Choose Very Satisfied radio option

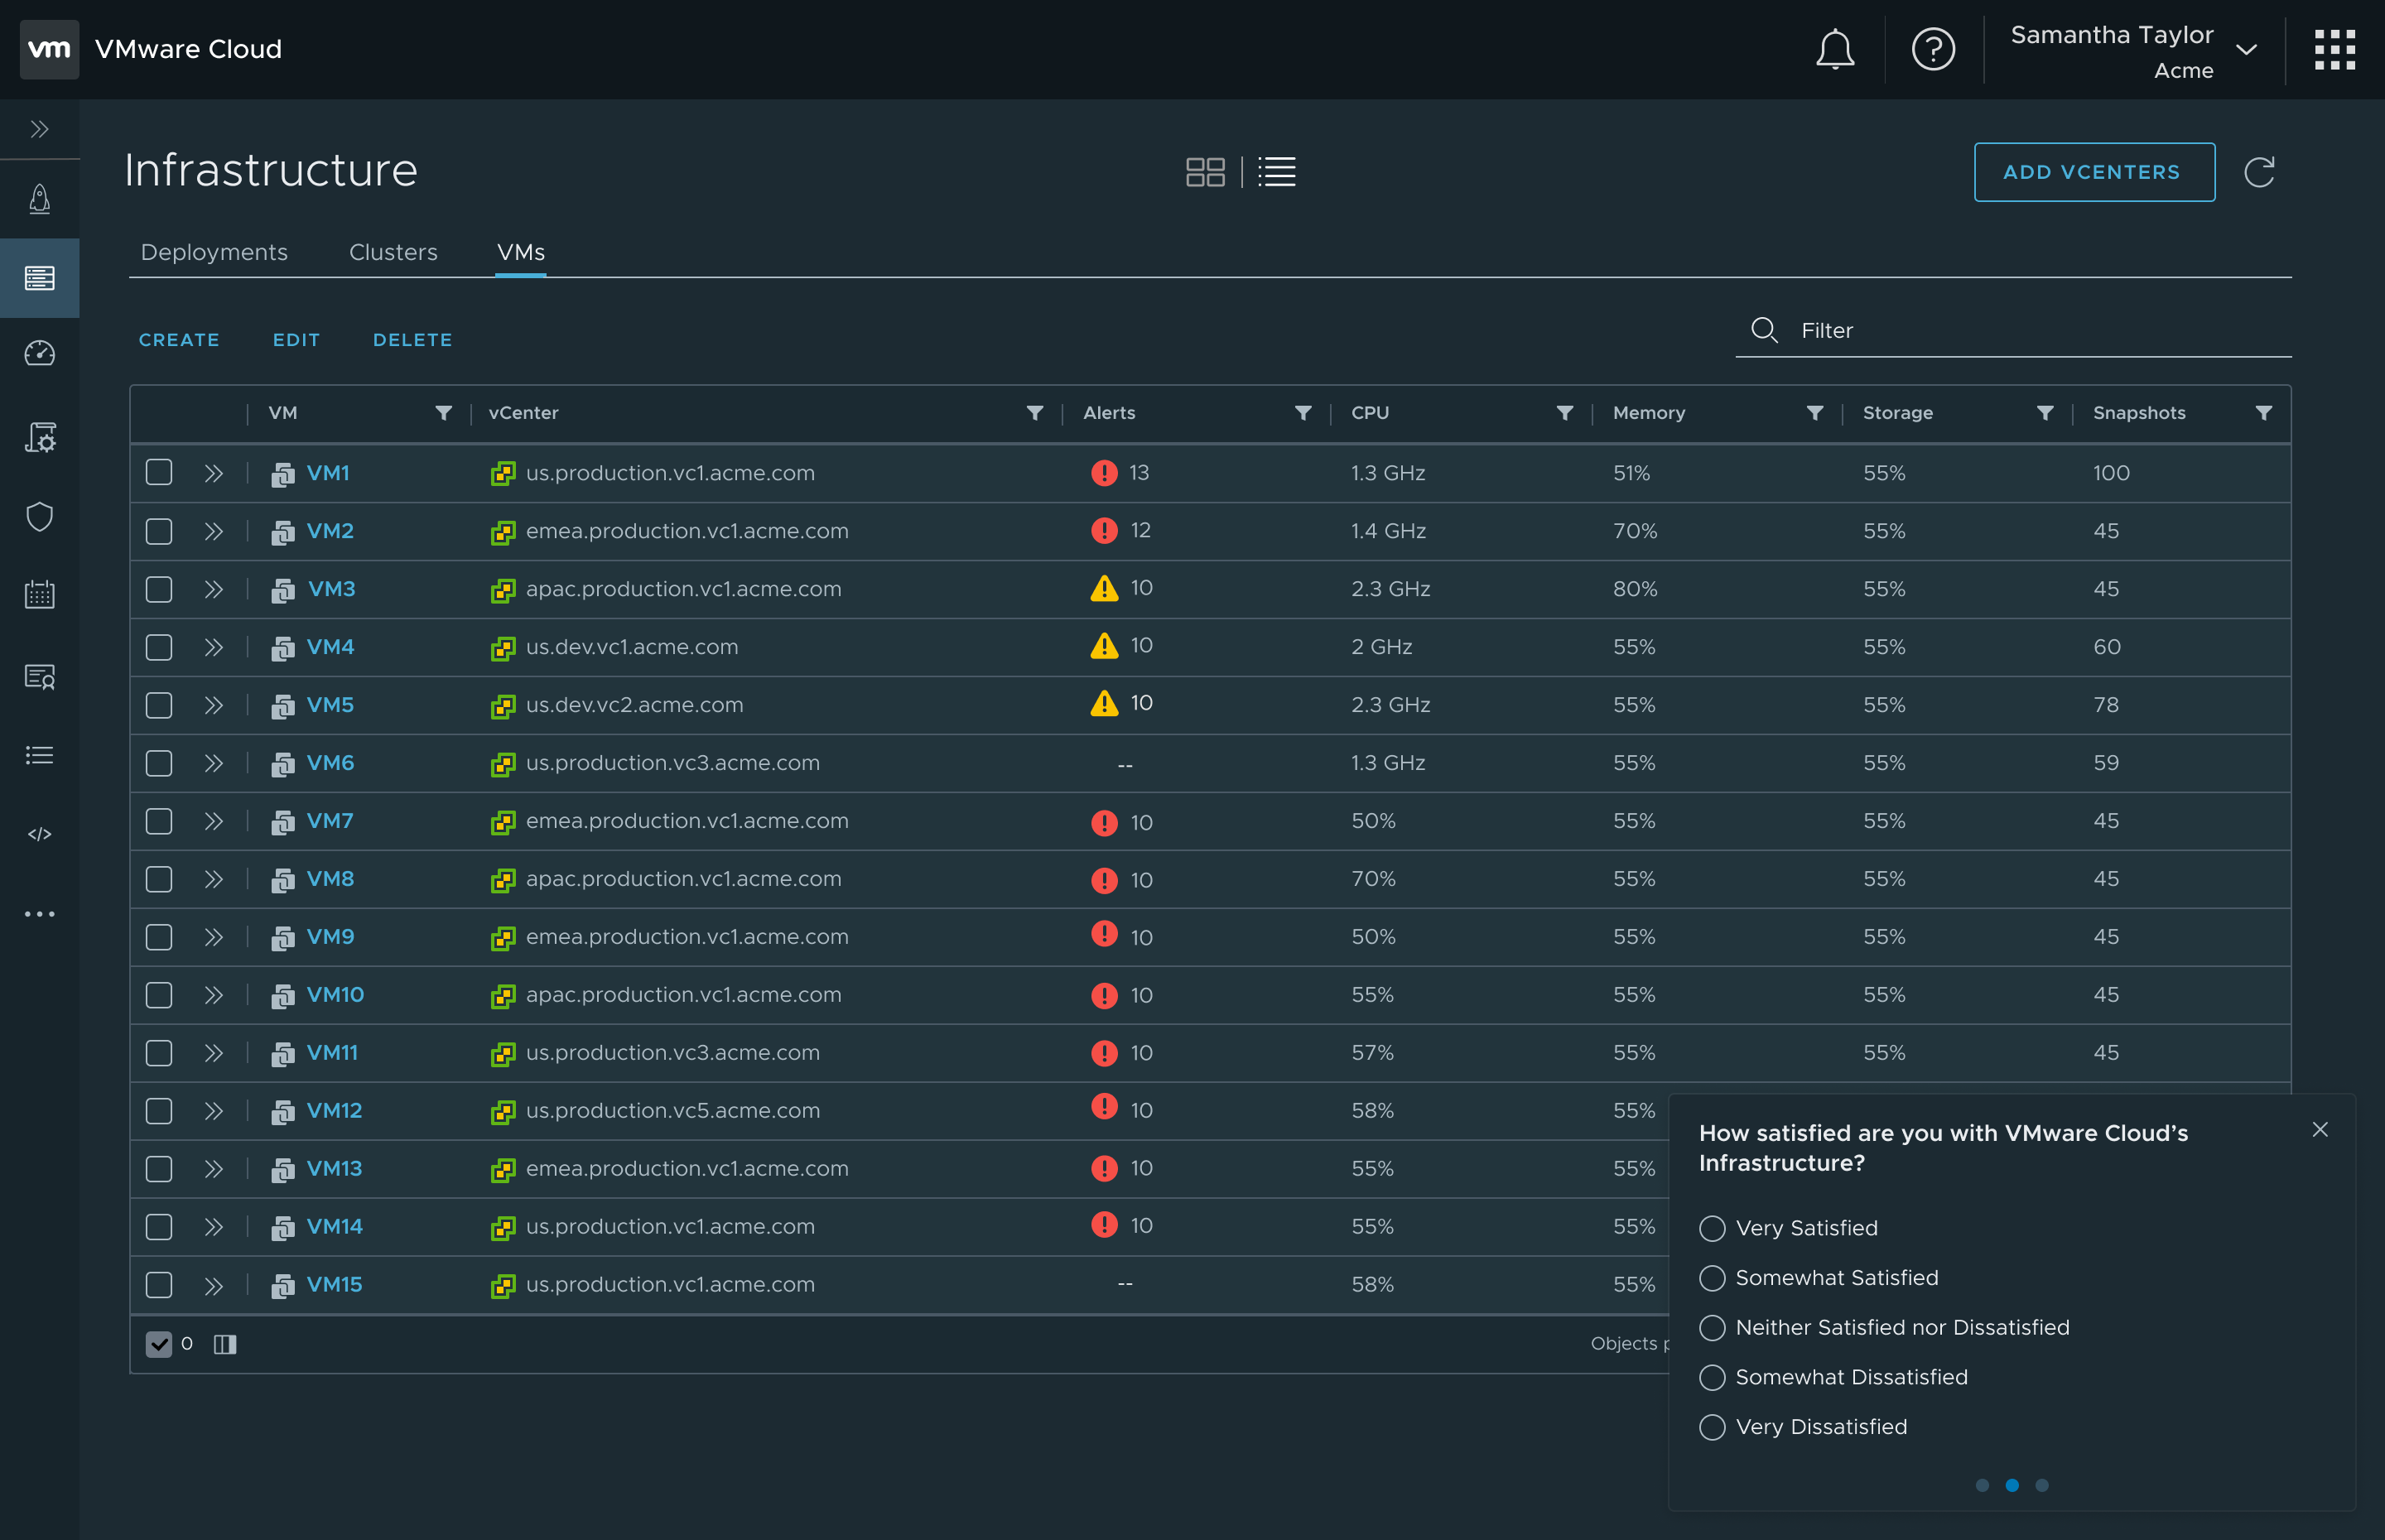click(x=1712, y=1228)
